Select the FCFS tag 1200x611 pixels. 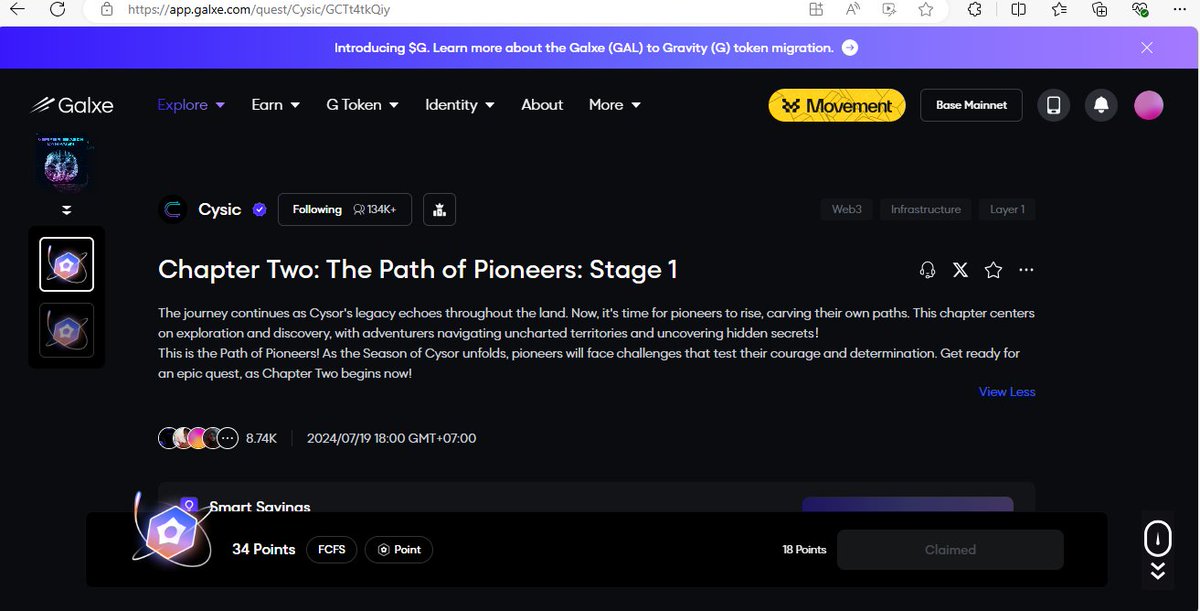click(x=331, y=549)
